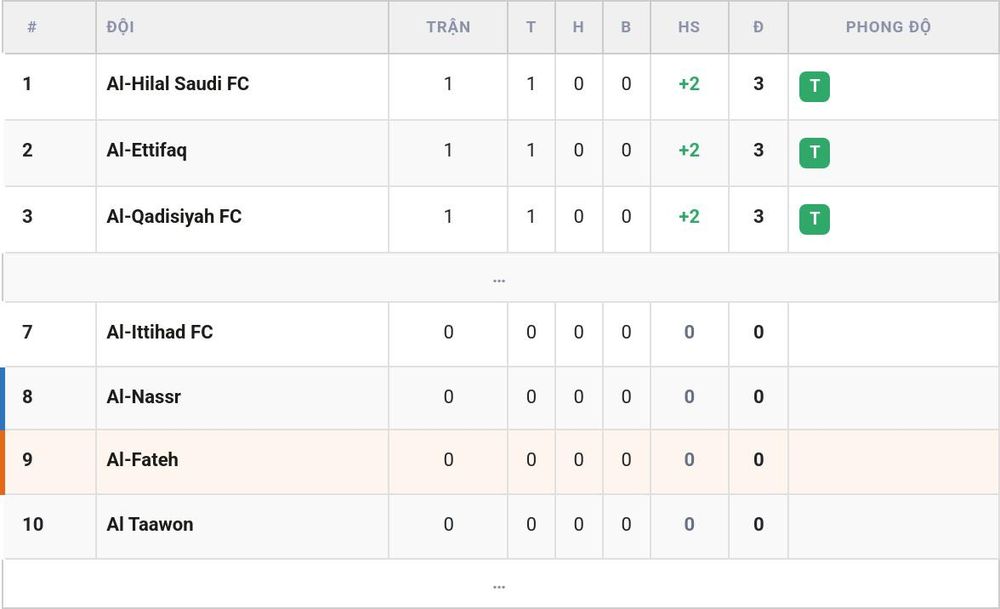Viewport: 1000px width, 609px height.
Task: Click the # rank column header
Action: pos(32,27)
